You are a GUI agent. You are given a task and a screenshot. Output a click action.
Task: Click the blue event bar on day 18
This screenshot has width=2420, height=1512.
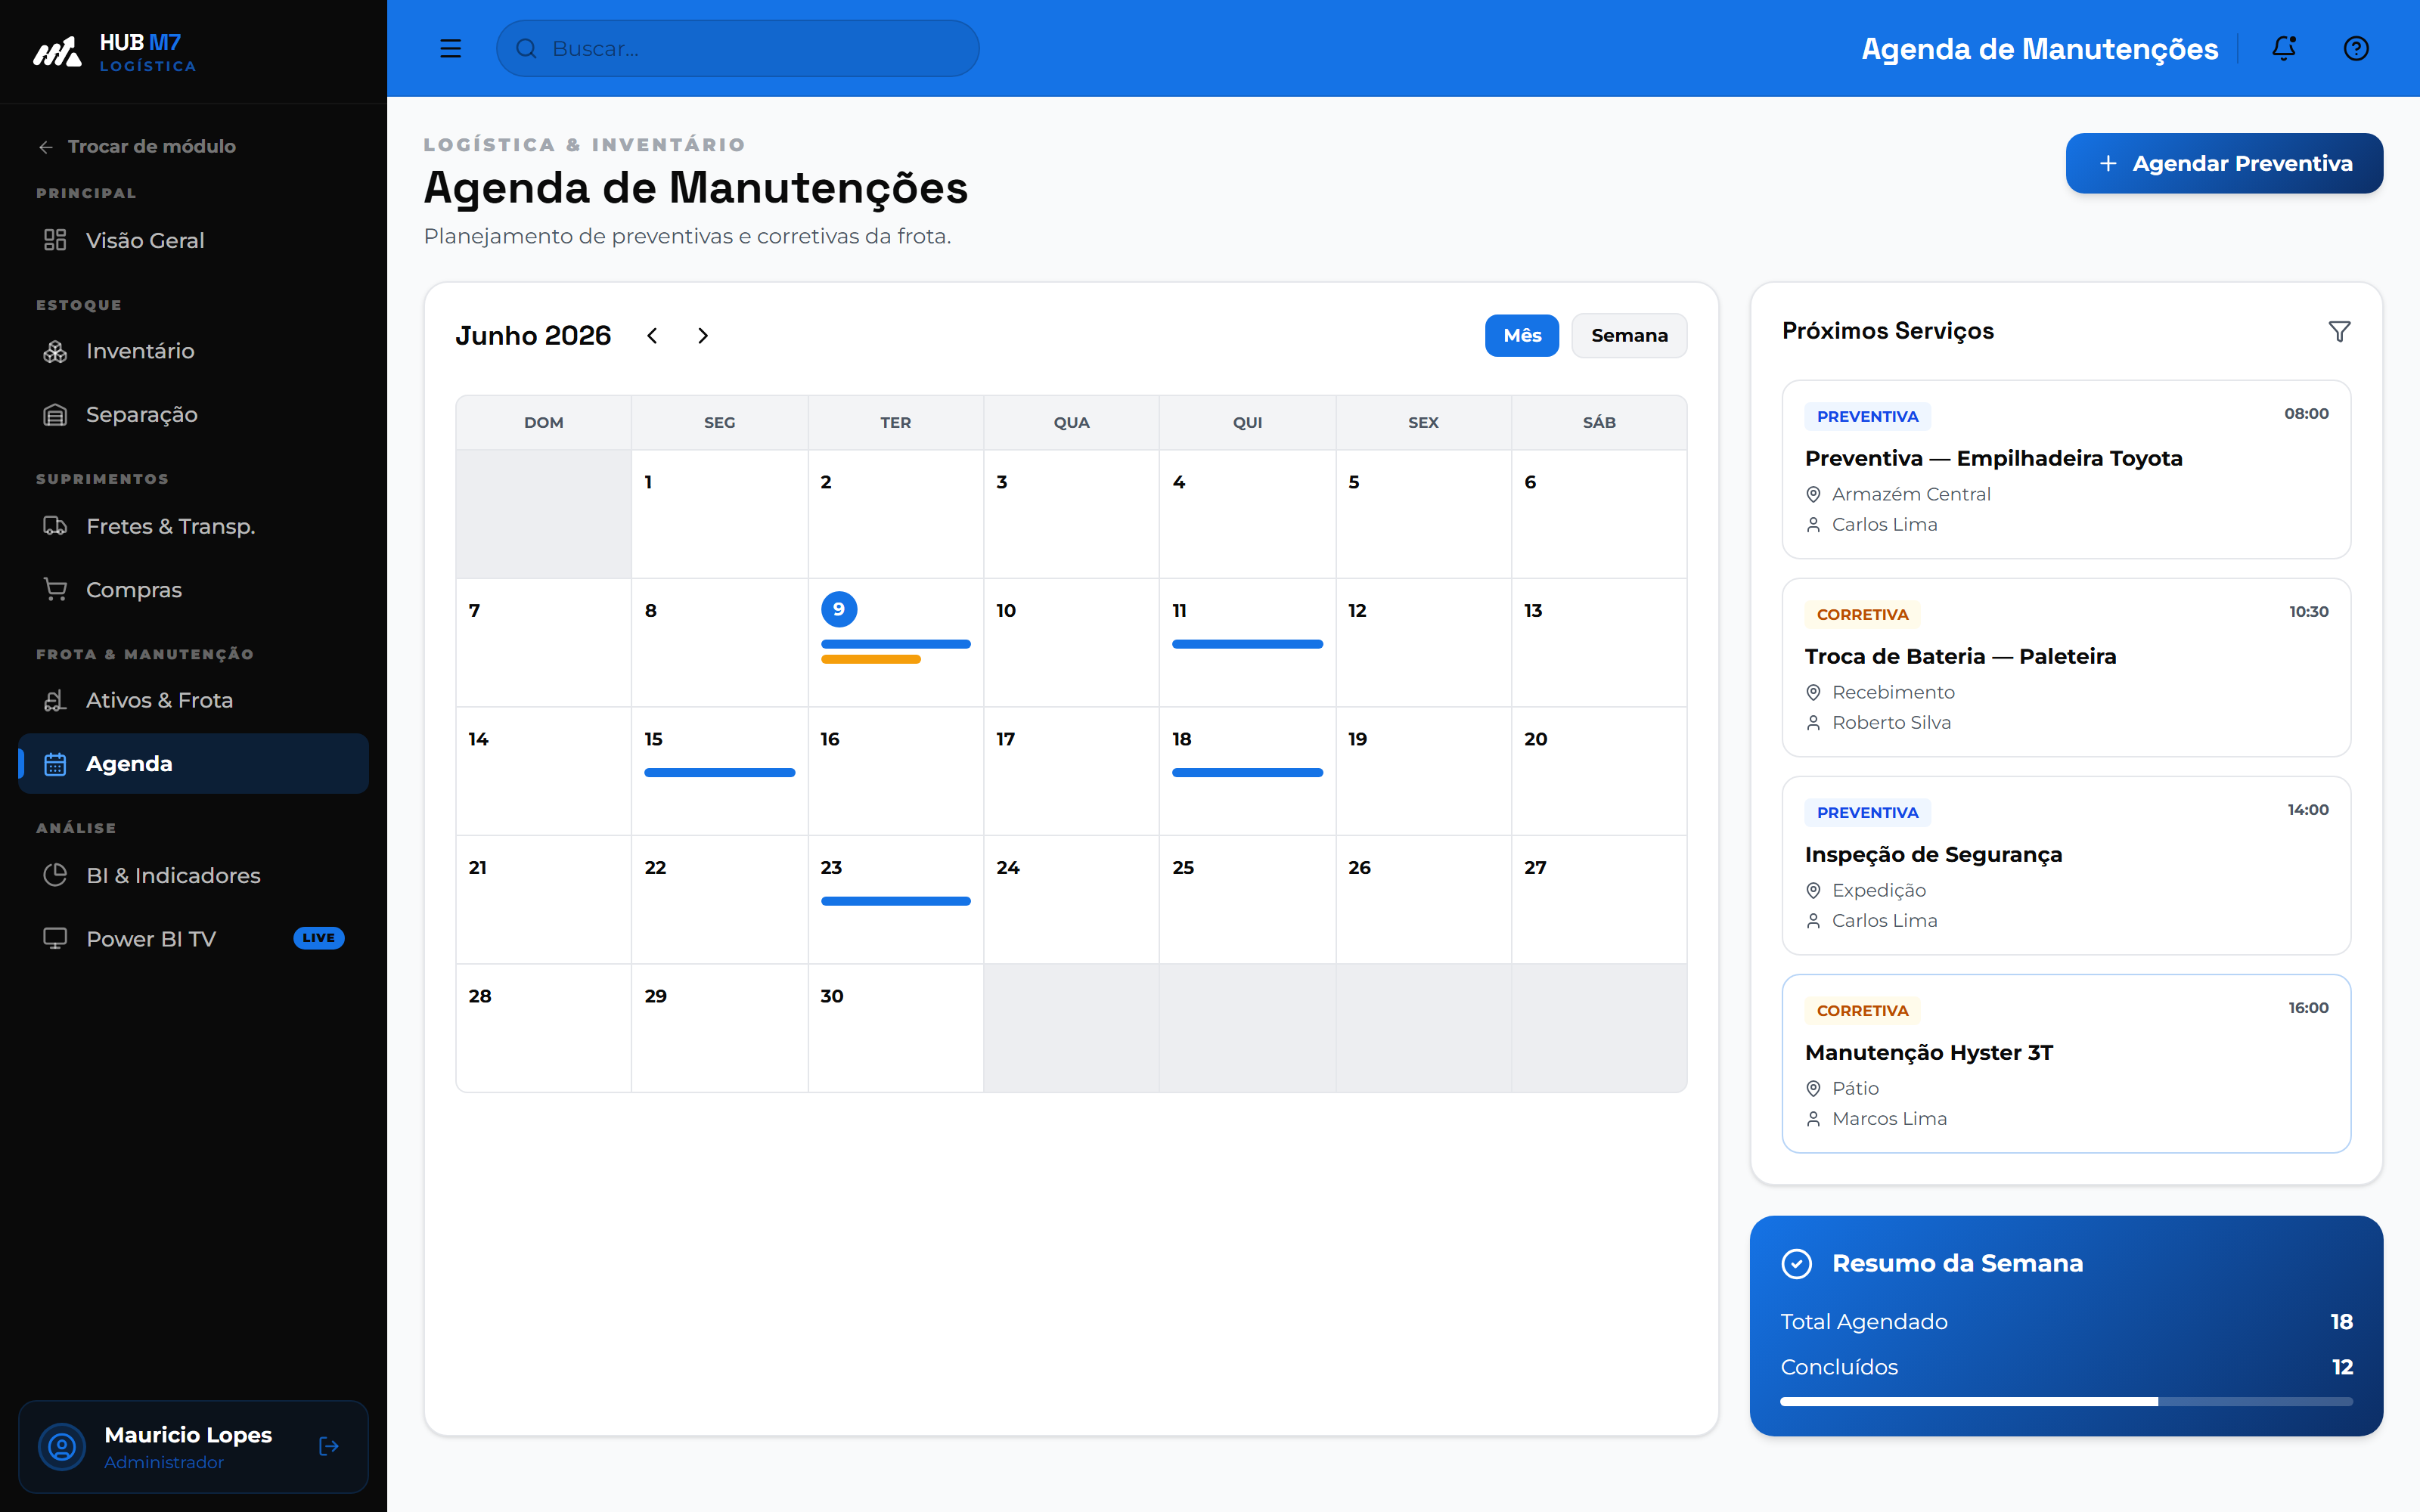click(1247, 773)
